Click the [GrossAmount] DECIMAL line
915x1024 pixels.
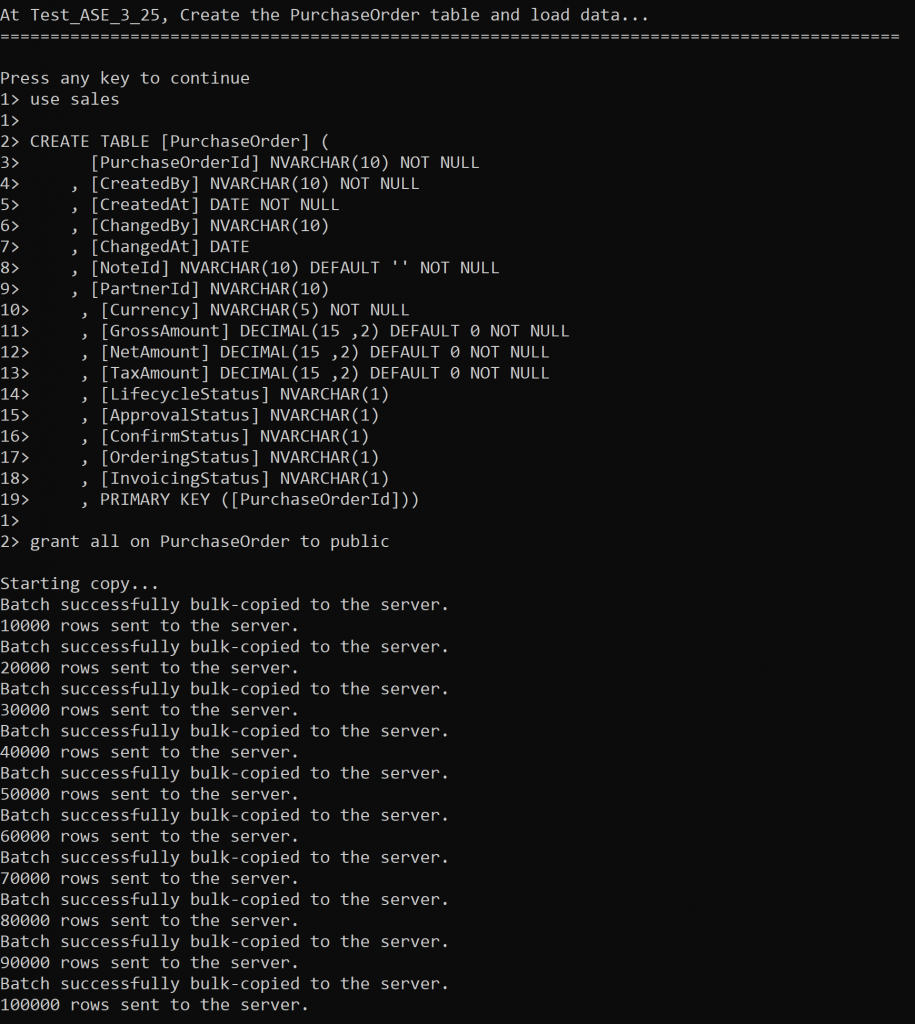point(325,331)
